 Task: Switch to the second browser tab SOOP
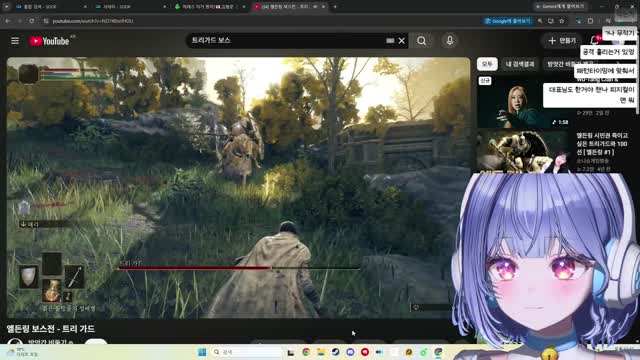(x=130, y=7)
